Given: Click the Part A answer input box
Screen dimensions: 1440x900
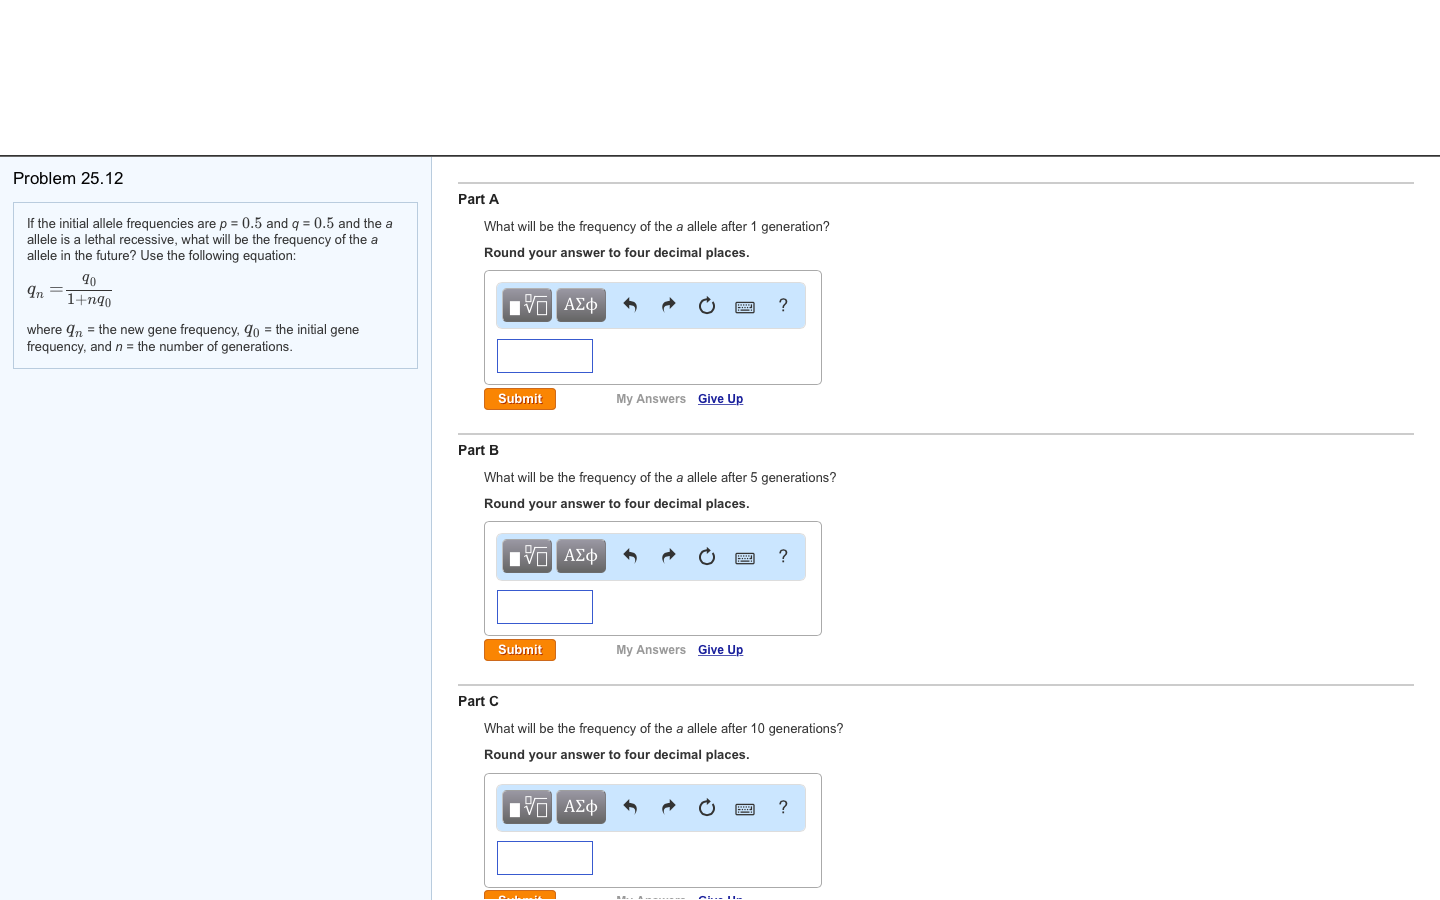Looking at the screenshot, I should (545, 356).
